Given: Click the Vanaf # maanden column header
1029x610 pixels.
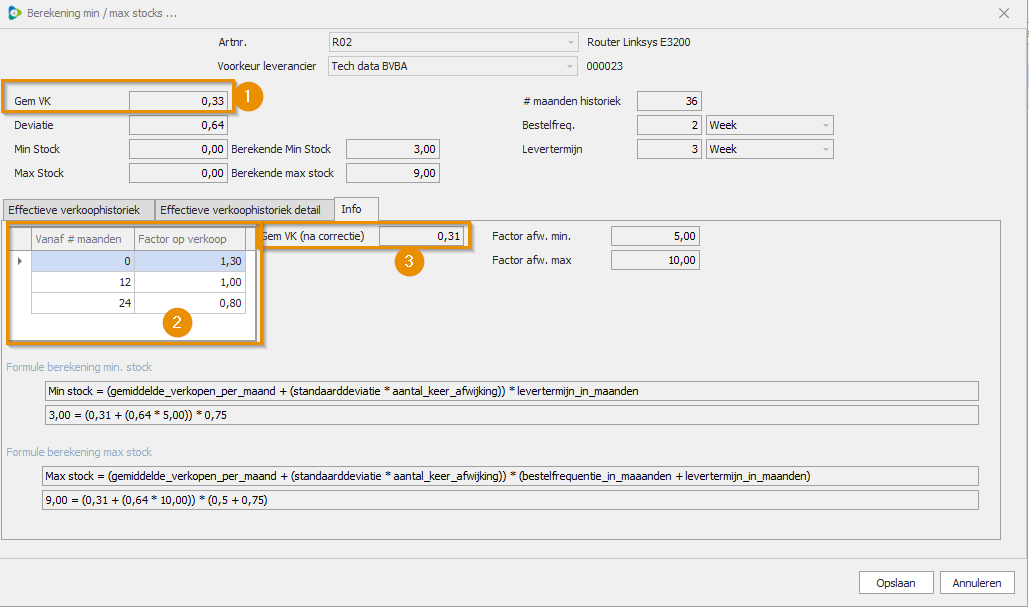Looking at the screenshot, I should tap(82, 239).
